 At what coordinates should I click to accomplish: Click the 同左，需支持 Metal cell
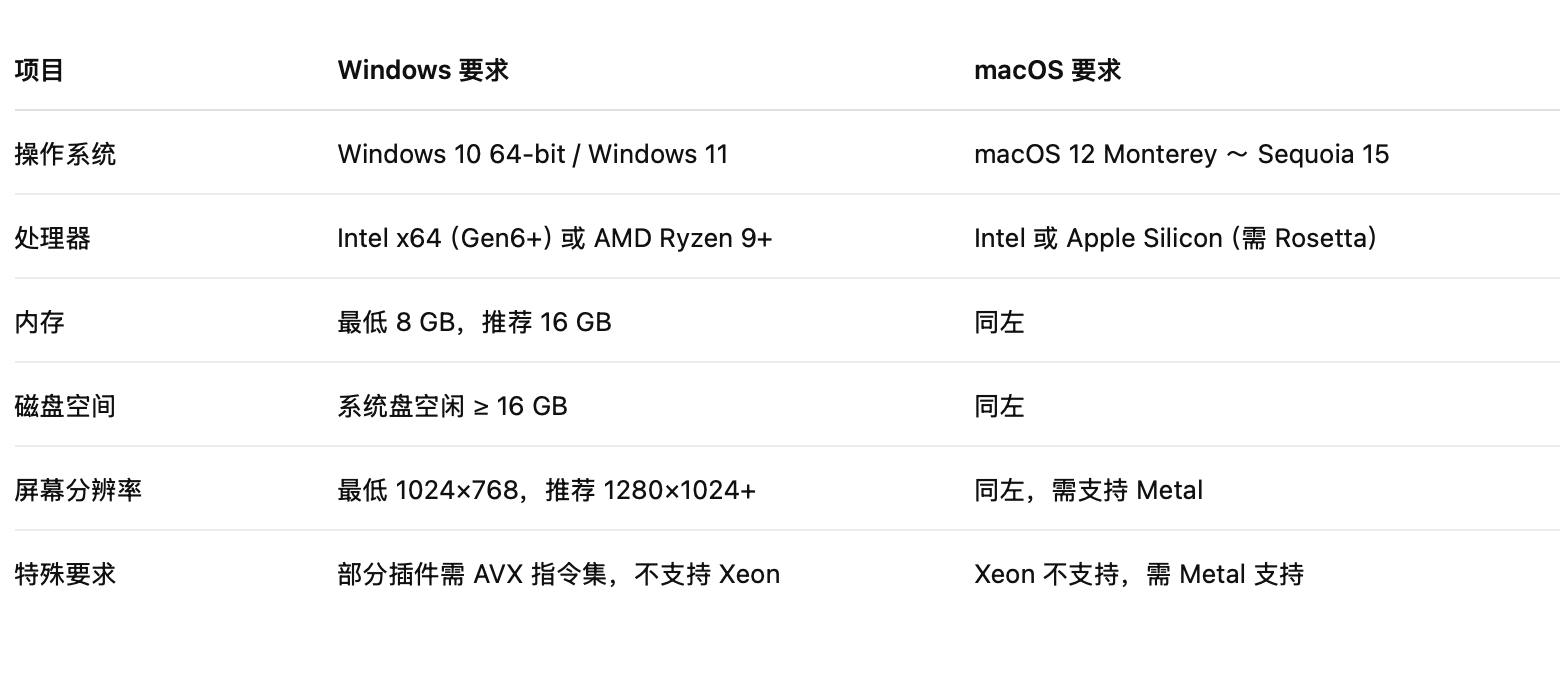pos(1088,490)
